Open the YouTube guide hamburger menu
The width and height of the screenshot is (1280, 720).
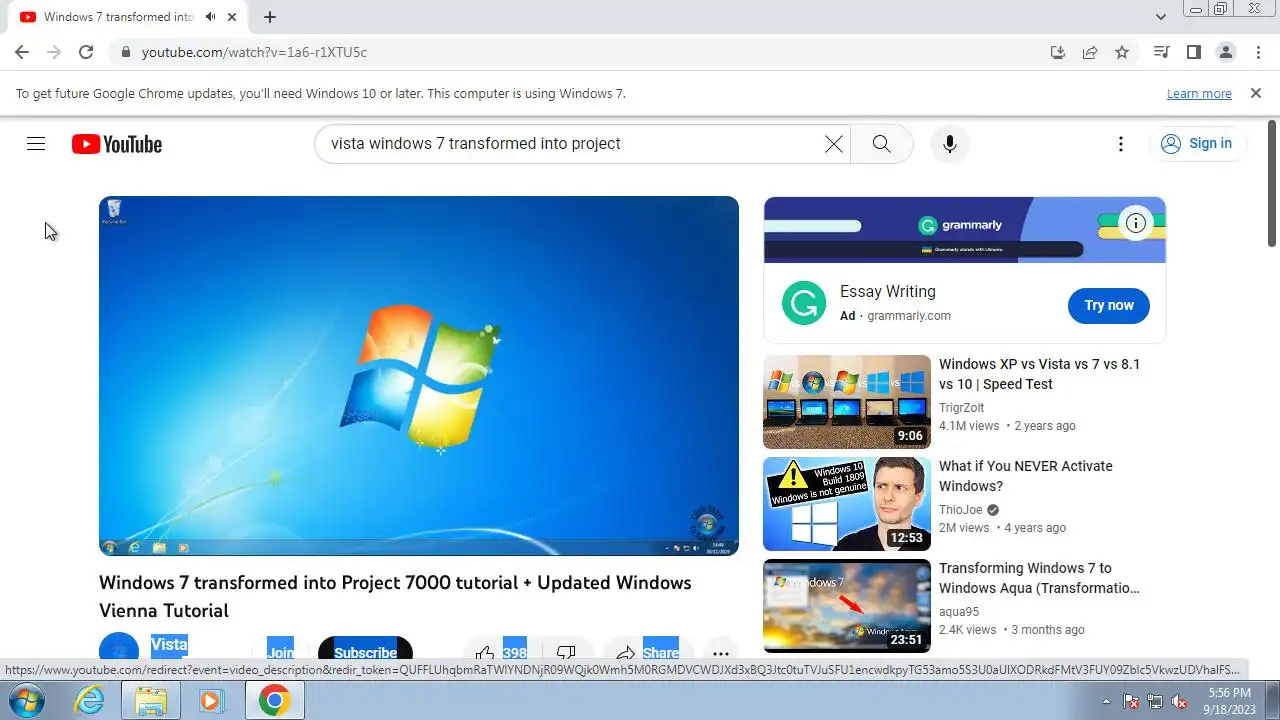[36, 144]
